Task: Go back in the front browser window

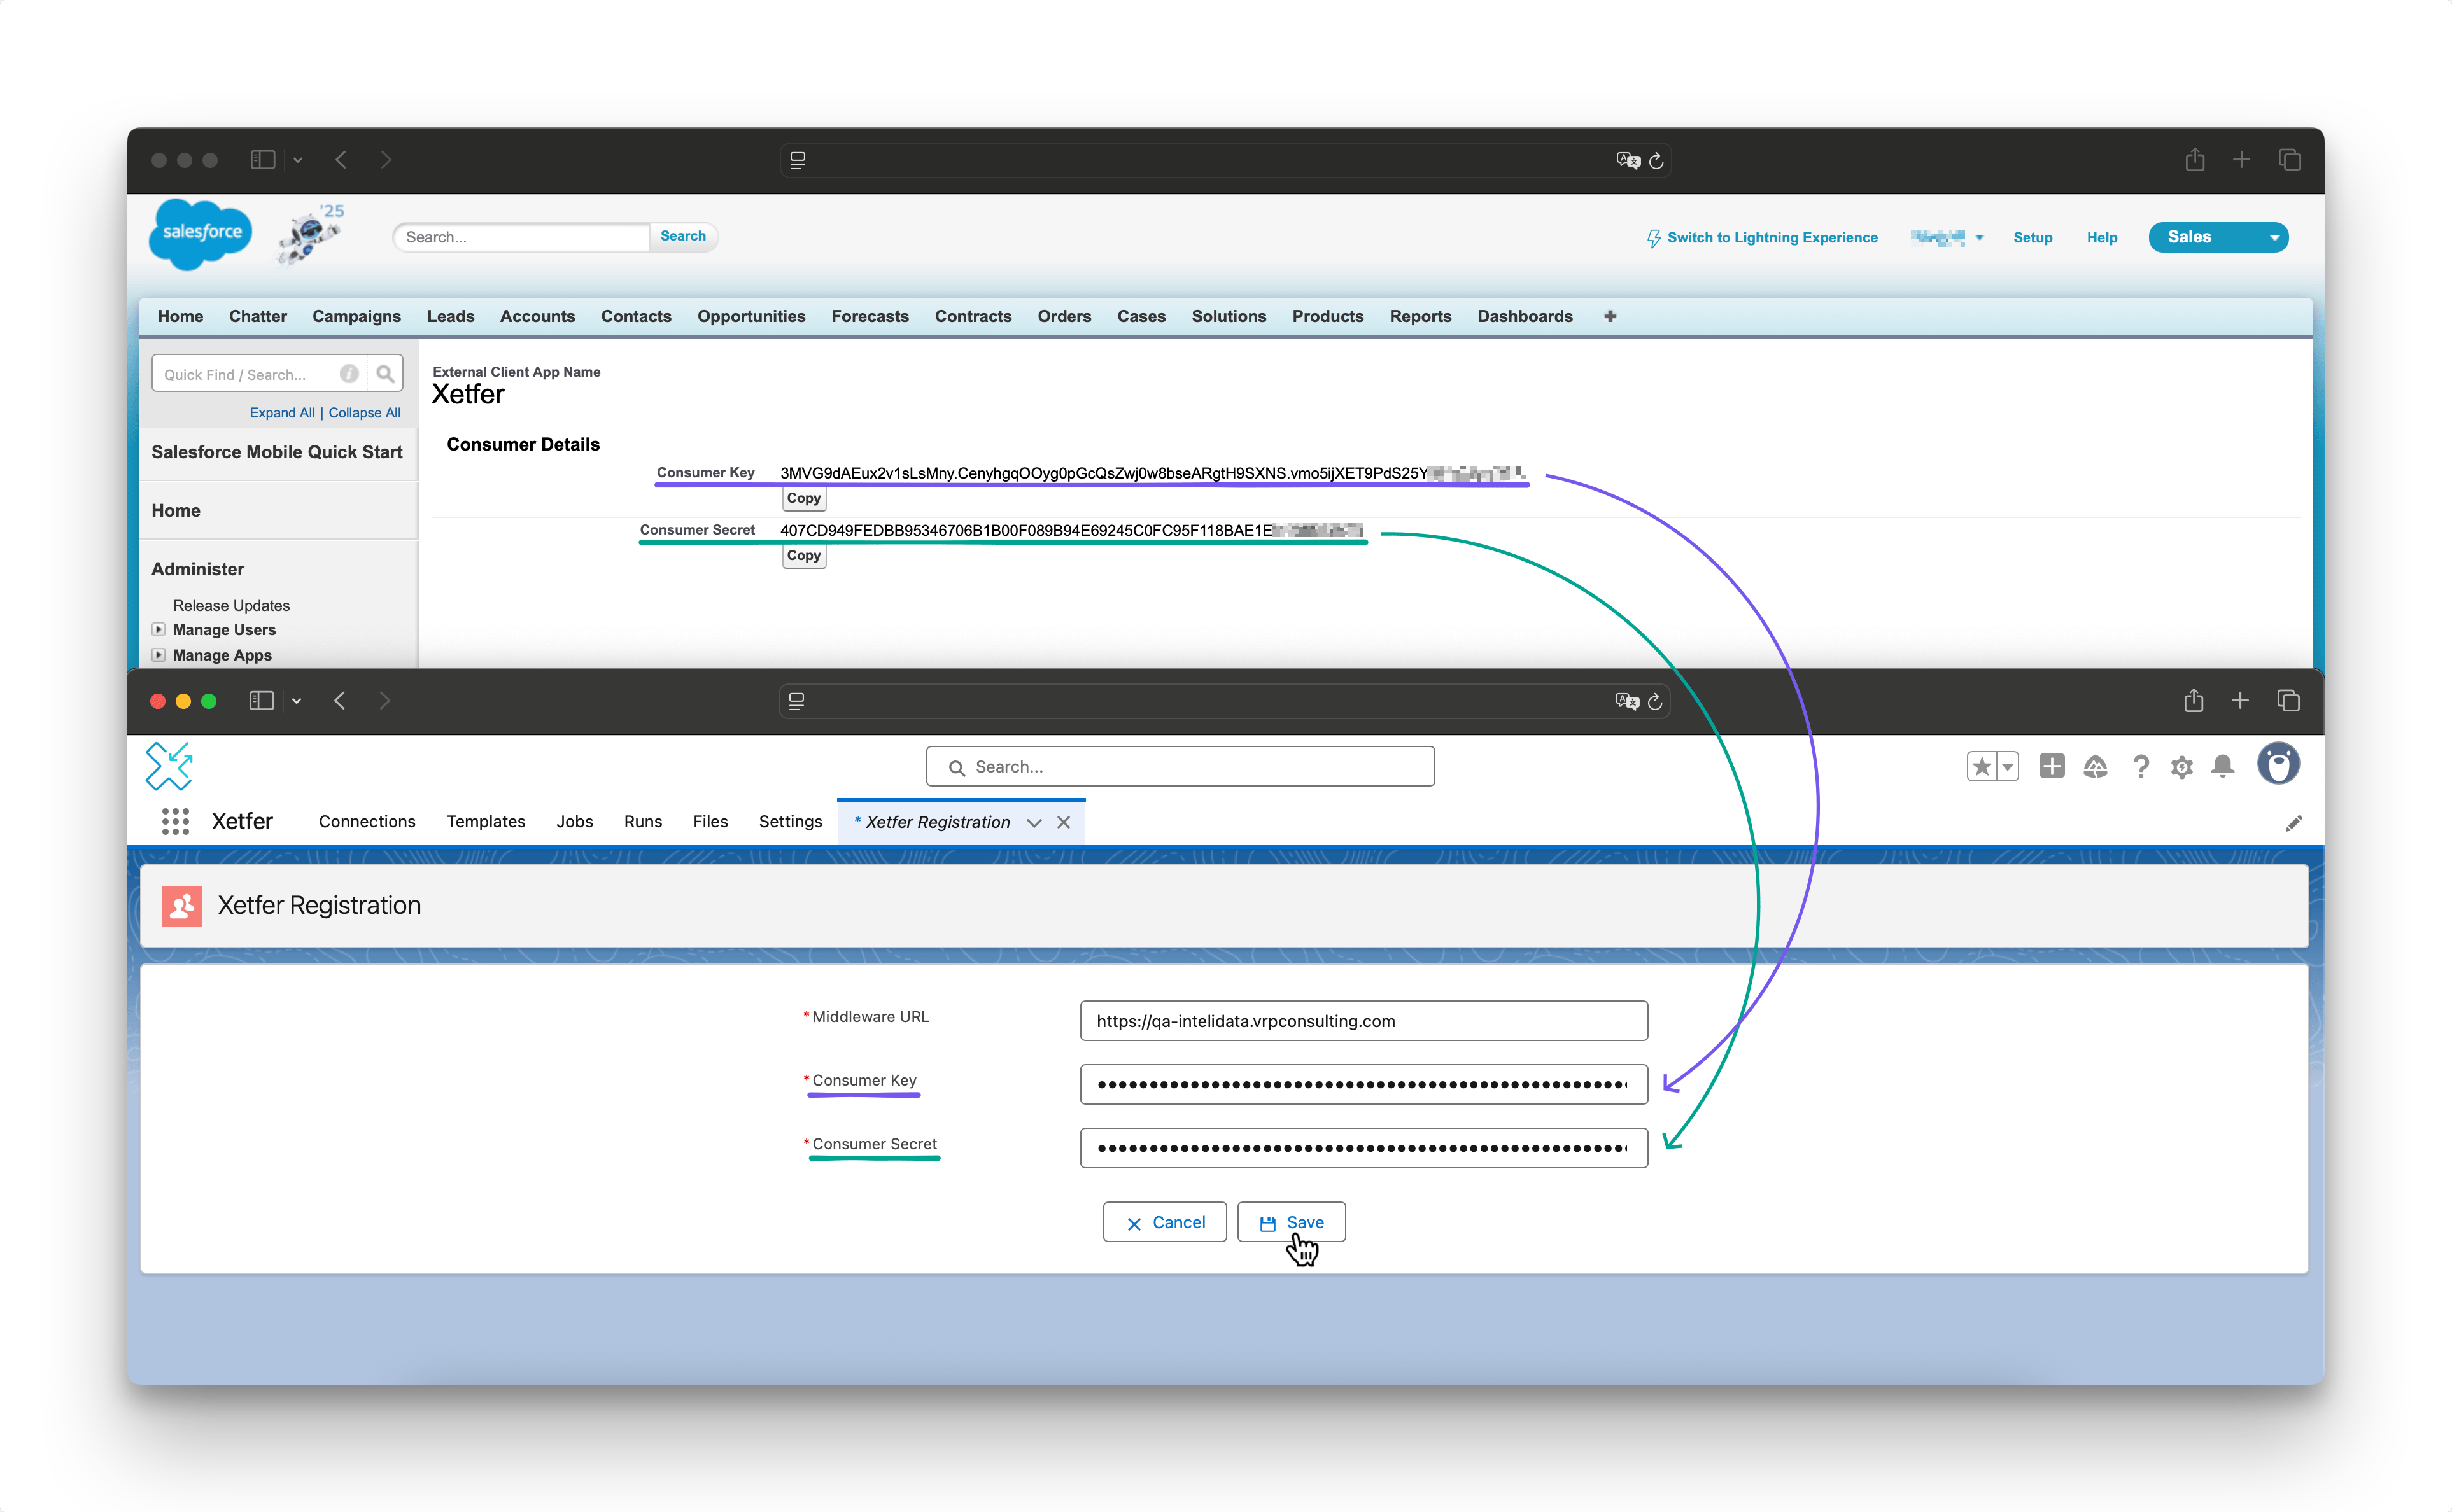Action: 340,701
